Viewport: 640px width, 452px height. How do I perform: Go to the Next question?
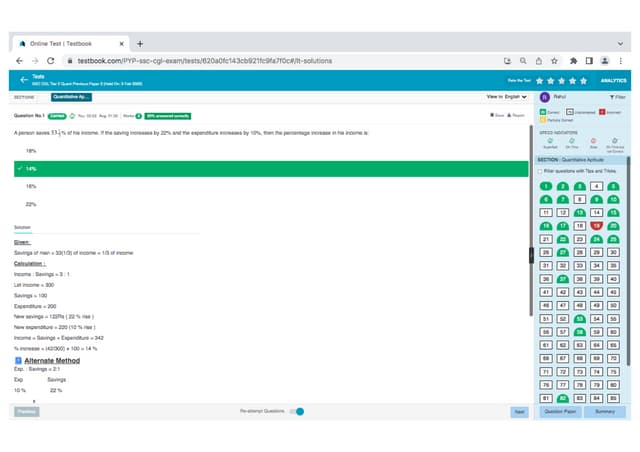(519, 411)
